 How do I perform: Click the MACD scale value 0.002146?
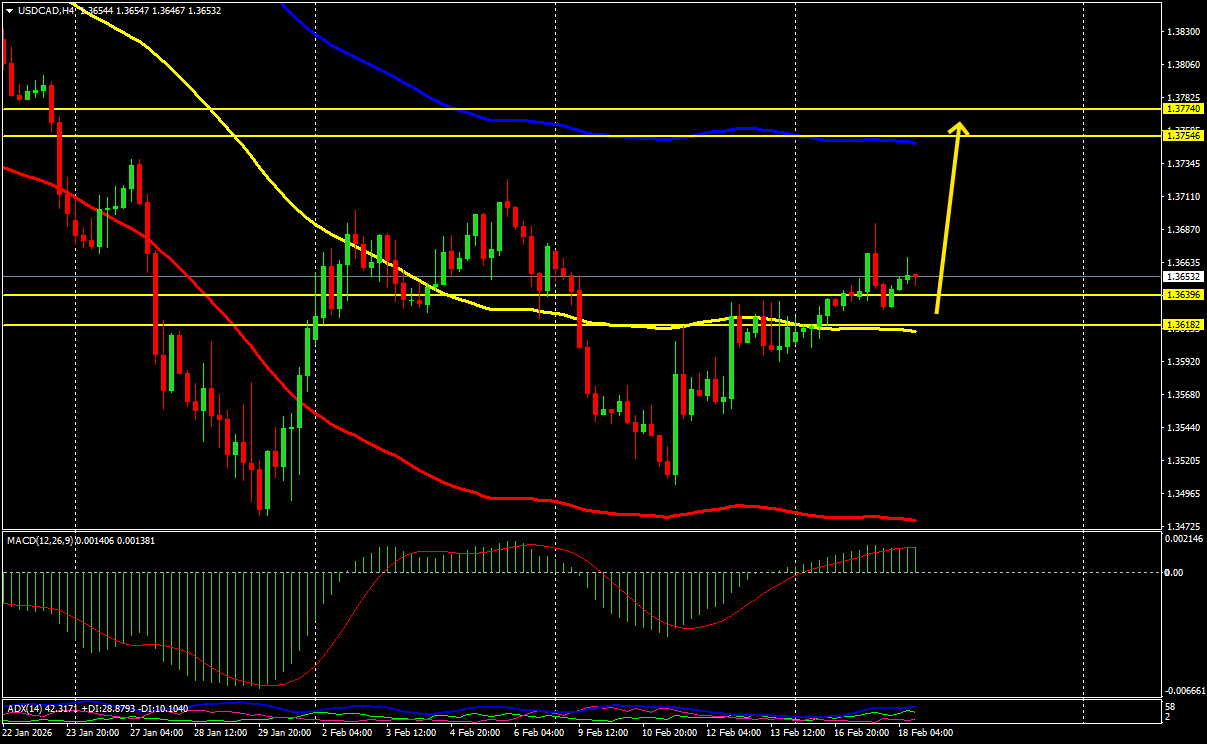pyautogui.click(x=1184, y=539)
